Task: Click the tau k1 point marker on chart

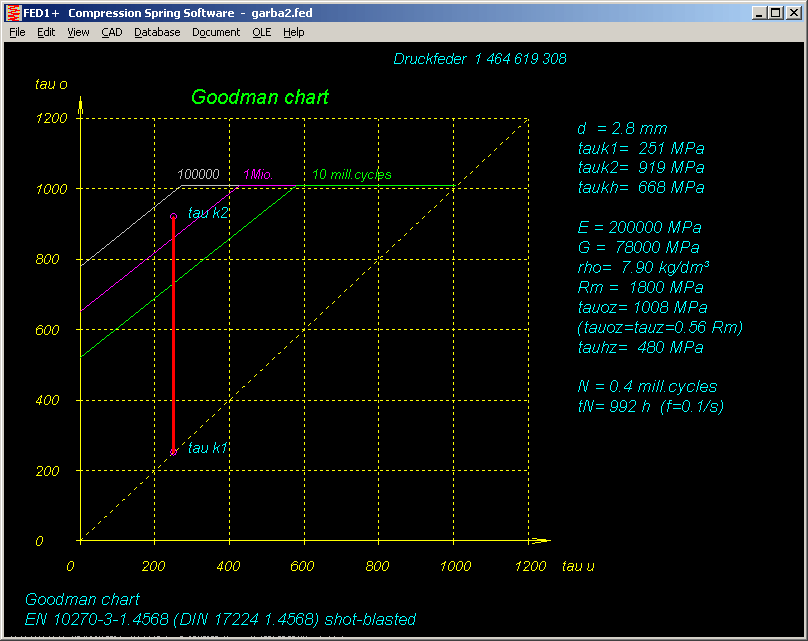Action: 173,452
